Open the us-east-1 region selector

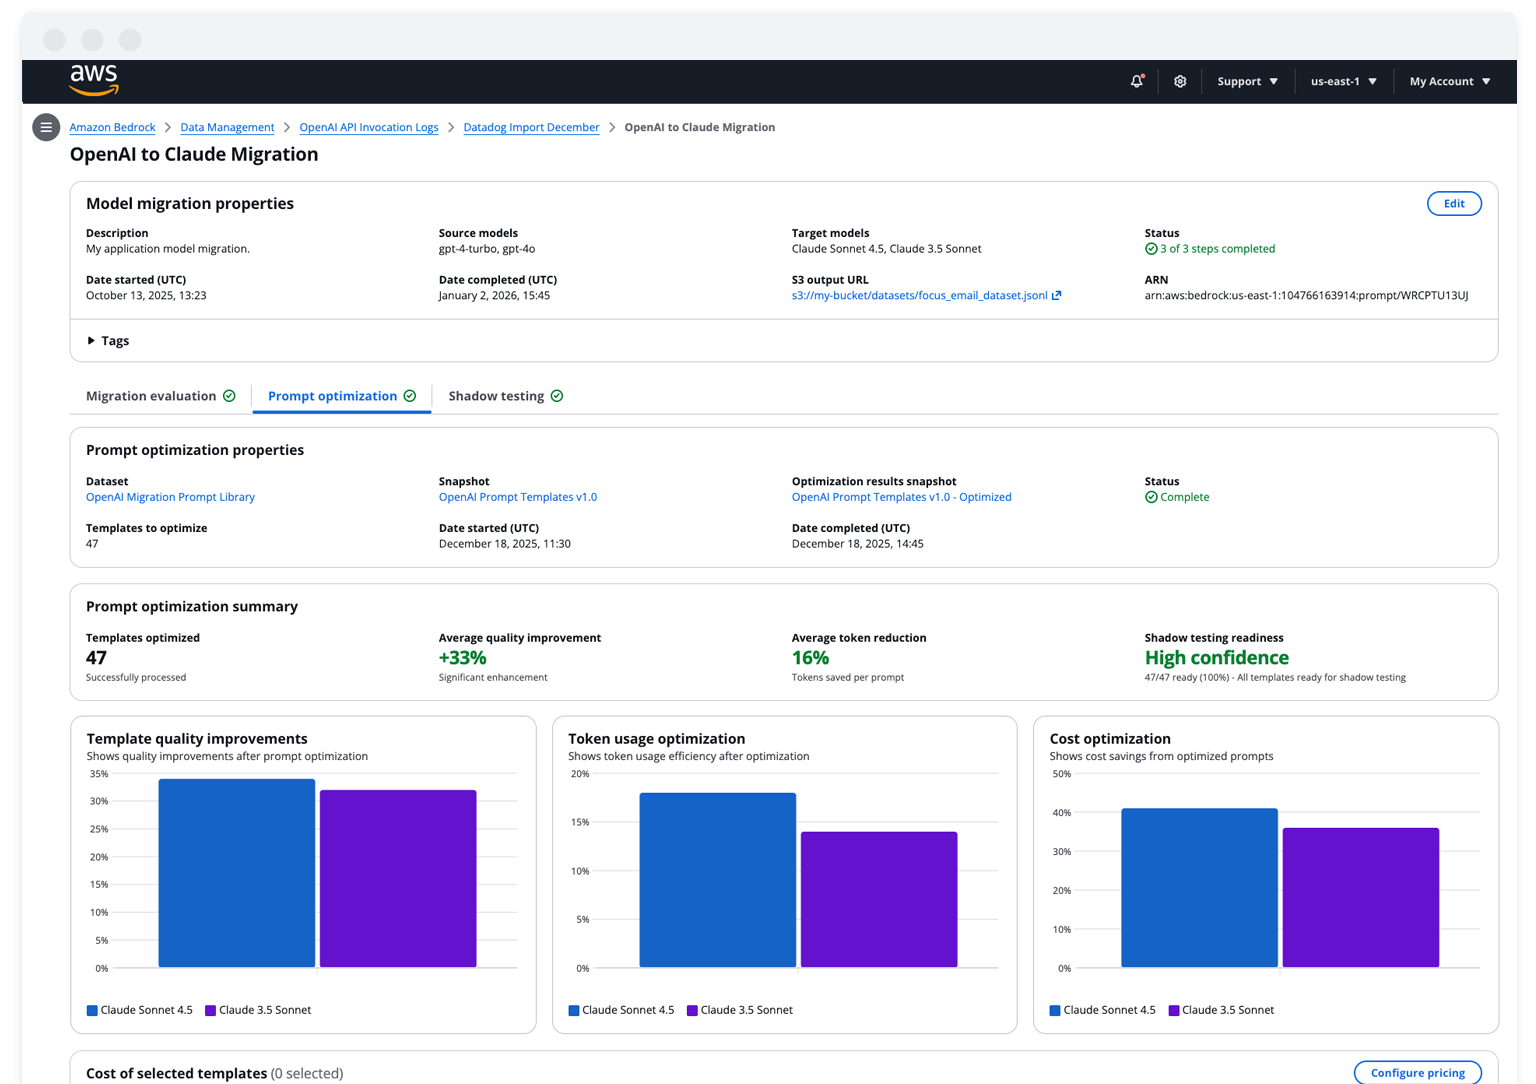coord(1344,81)
